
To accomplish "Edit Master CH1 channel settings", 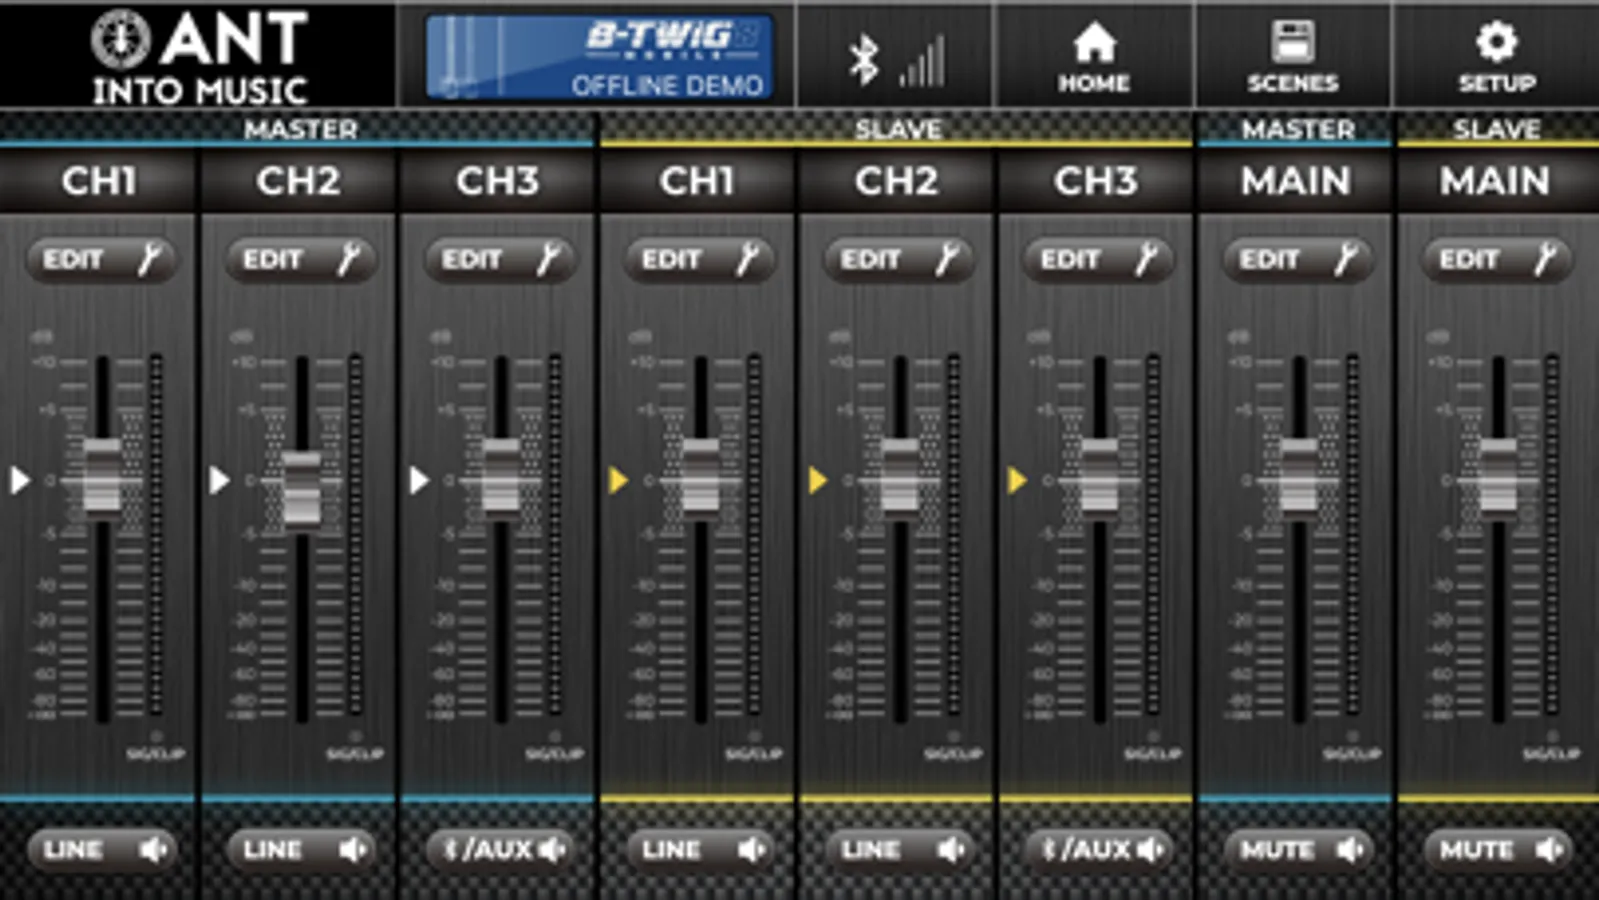I will (101, 260).
